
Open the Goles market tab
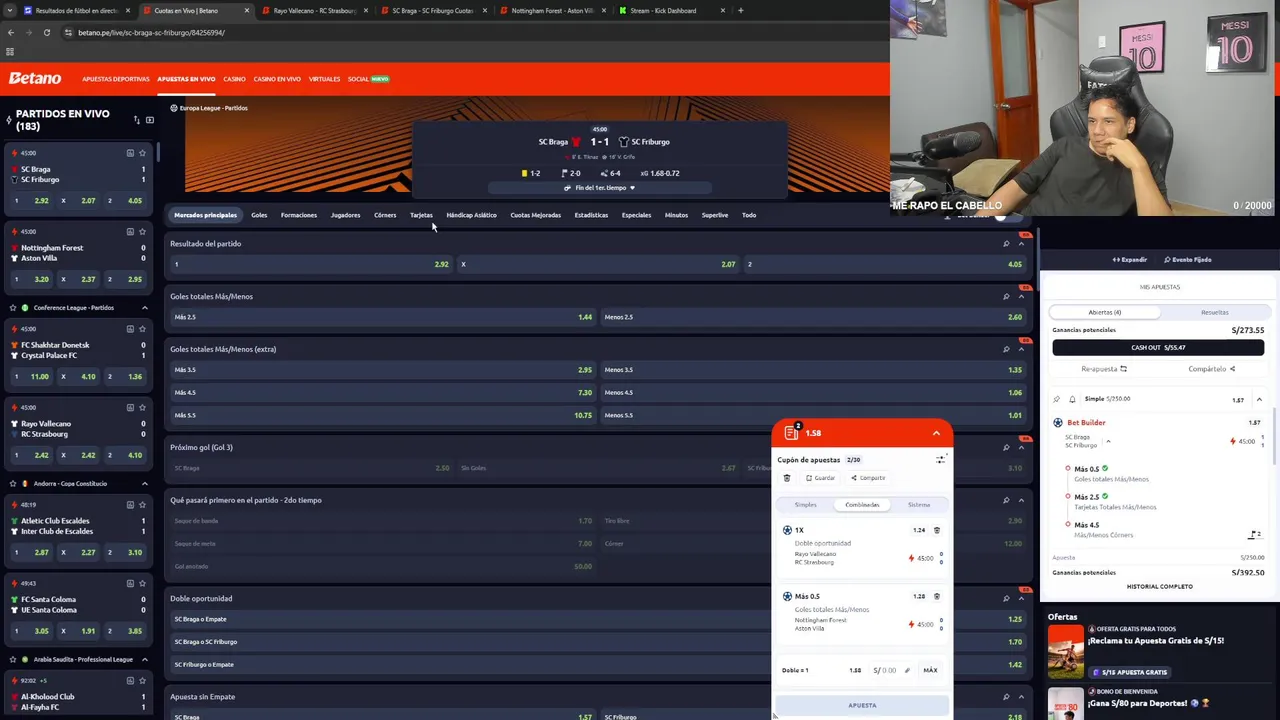tap(259, 215)
